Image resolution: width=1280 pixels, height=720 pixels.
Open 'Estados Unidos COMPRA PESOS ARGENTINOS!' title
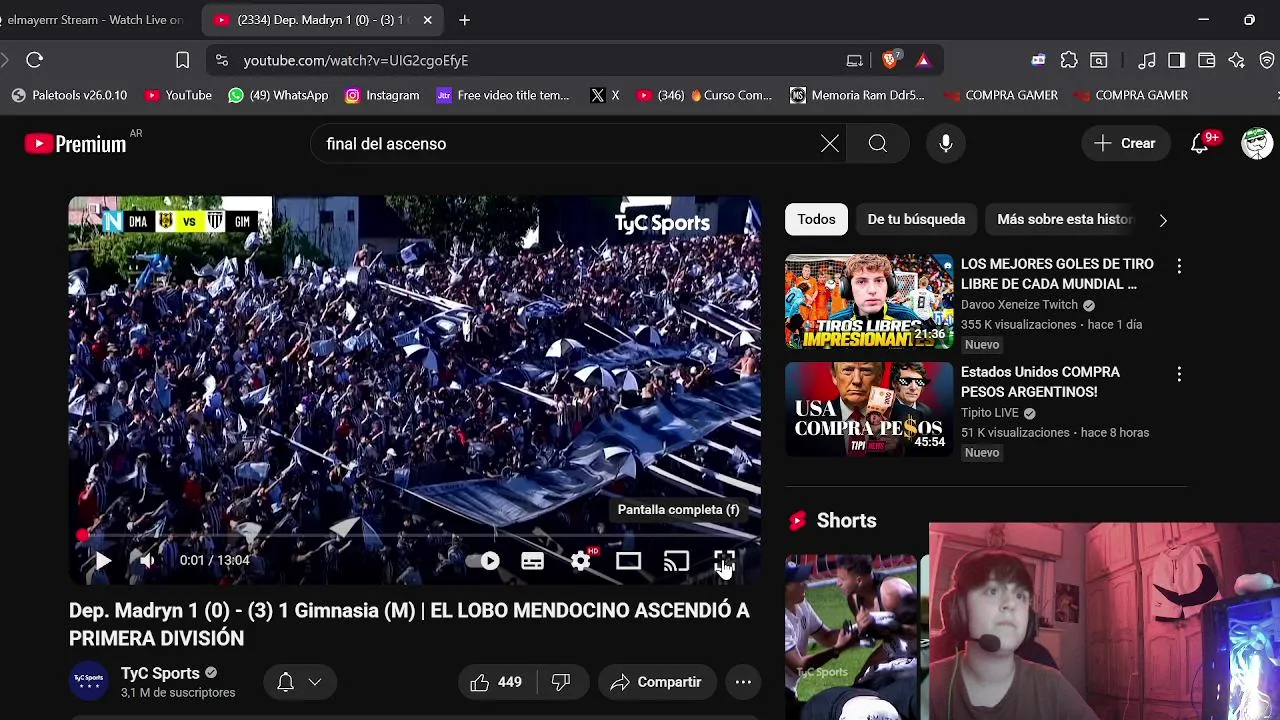pos(1040,382)
